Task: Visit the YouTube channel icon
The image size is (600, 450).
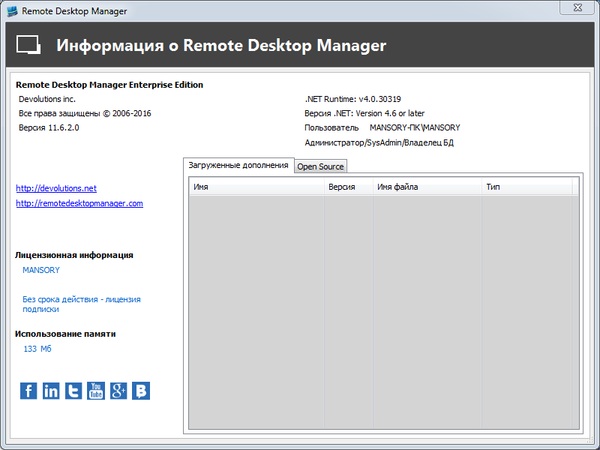Action: click(97, 391)
